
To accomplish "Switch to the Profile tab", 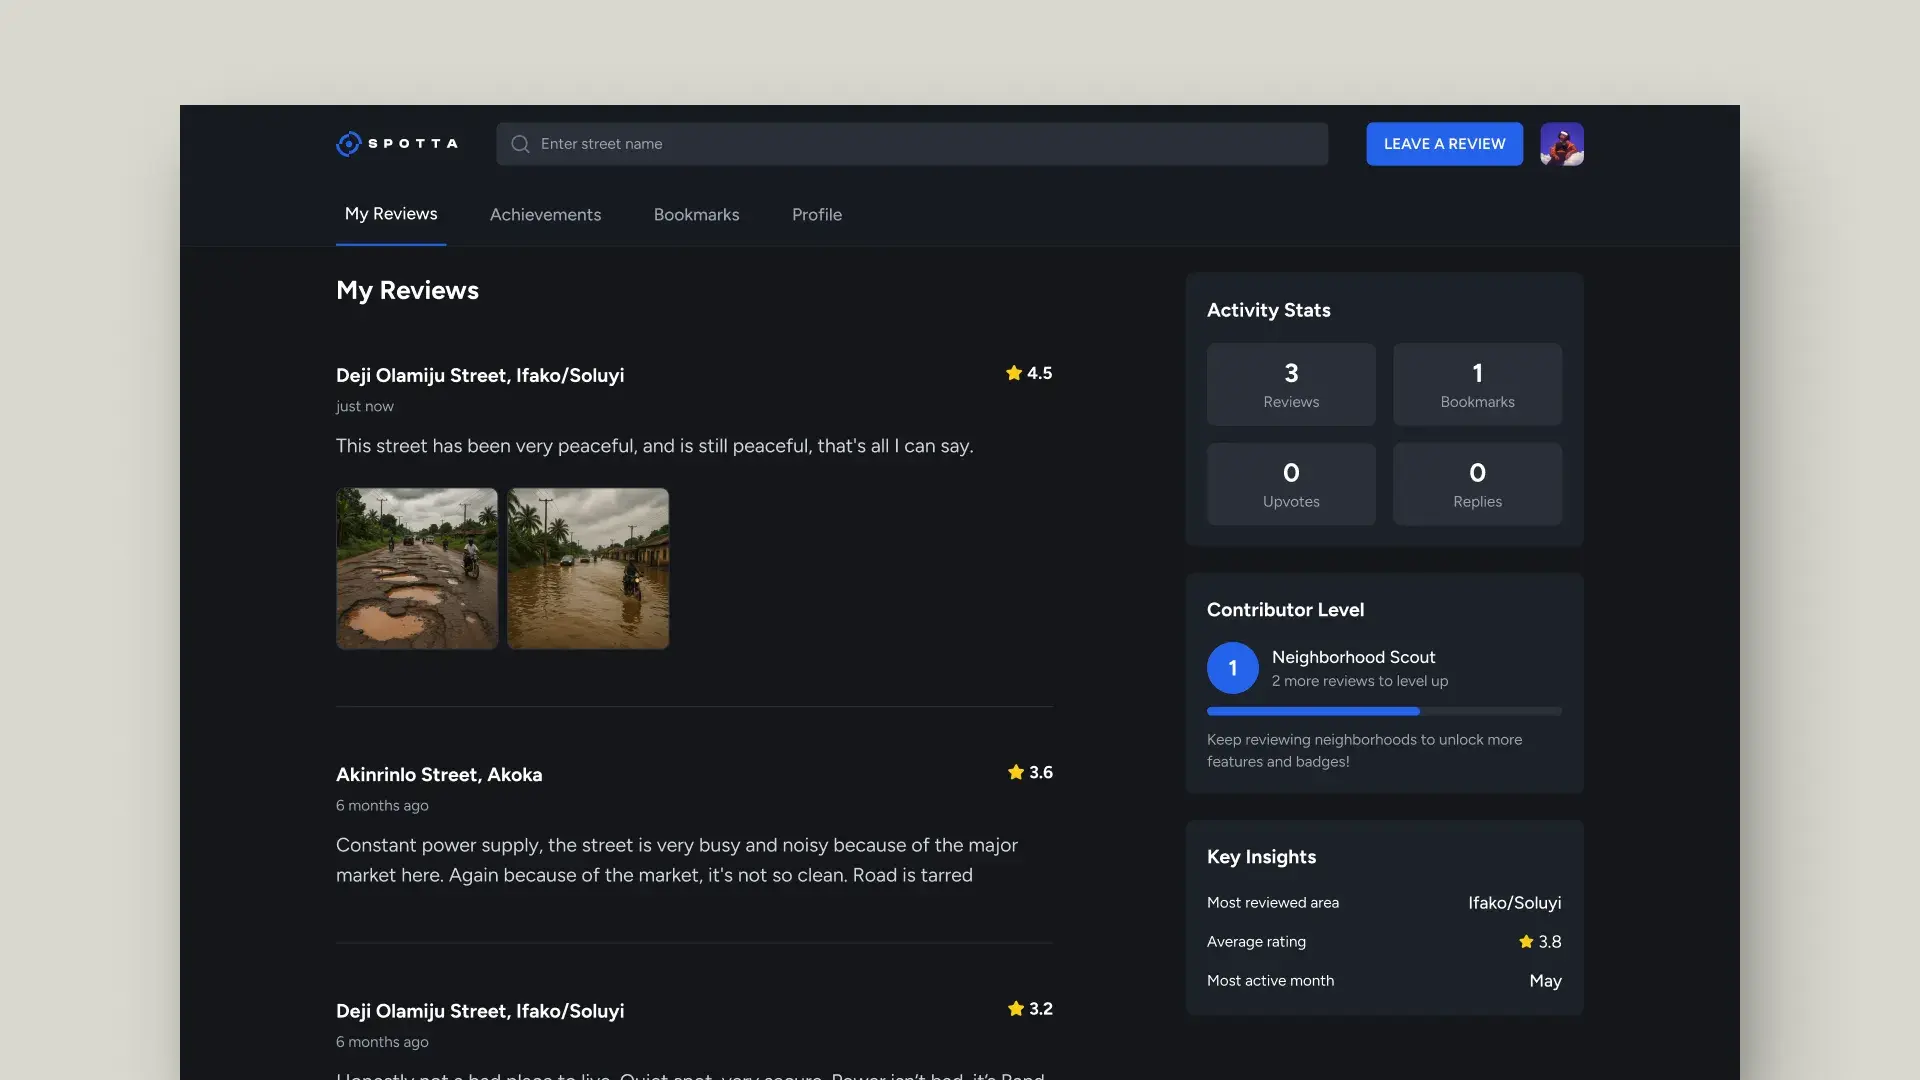I will (816, 214).
